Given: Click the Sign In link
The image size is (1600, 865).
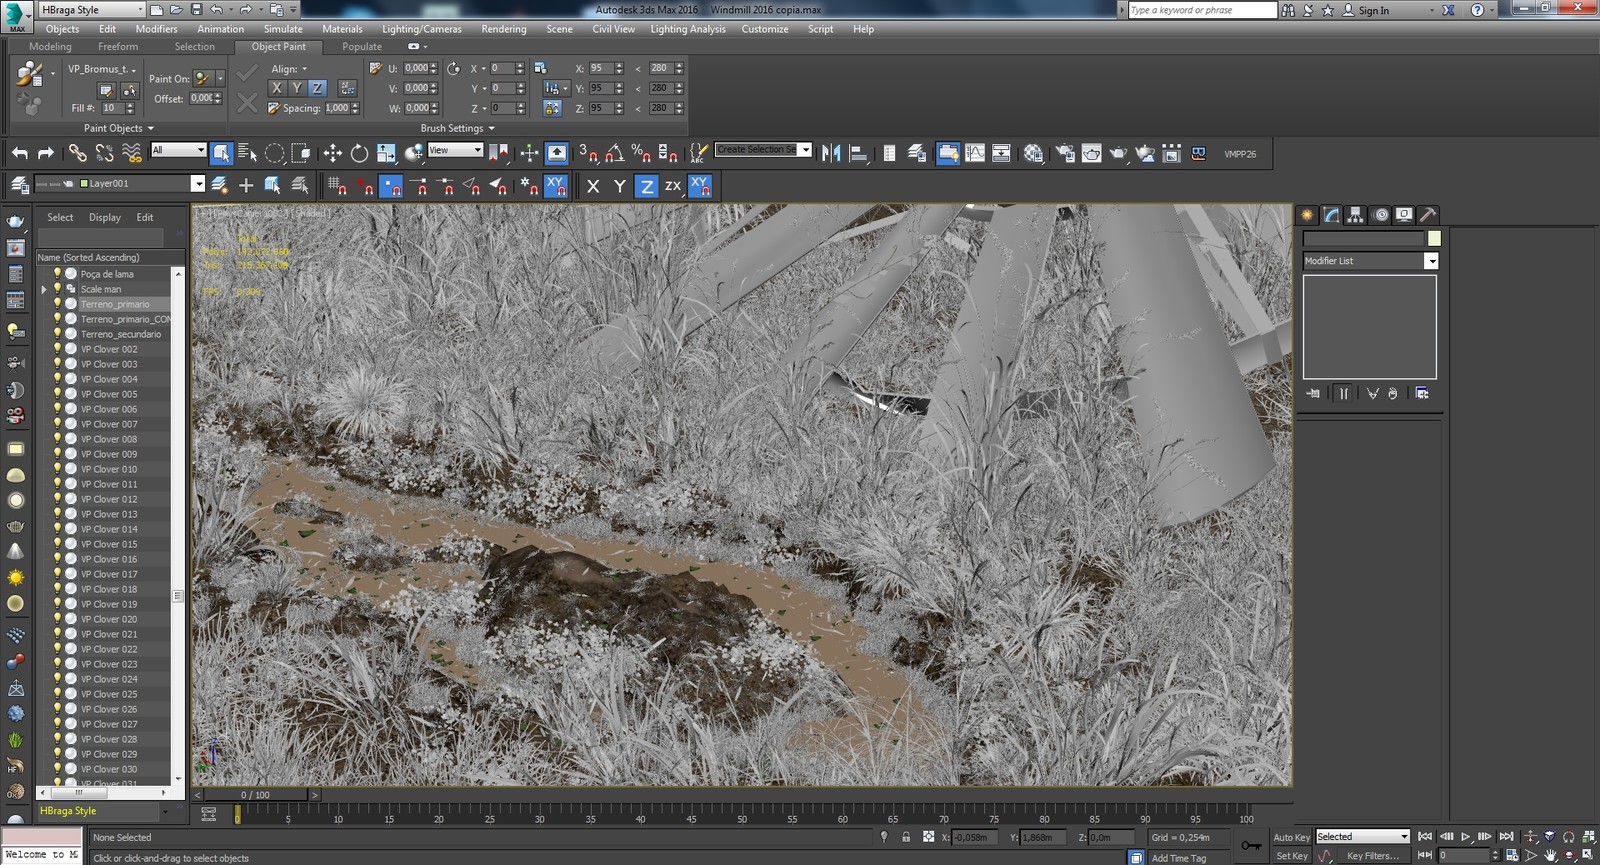Looking at the screenshot, I should pos(1373,10).
